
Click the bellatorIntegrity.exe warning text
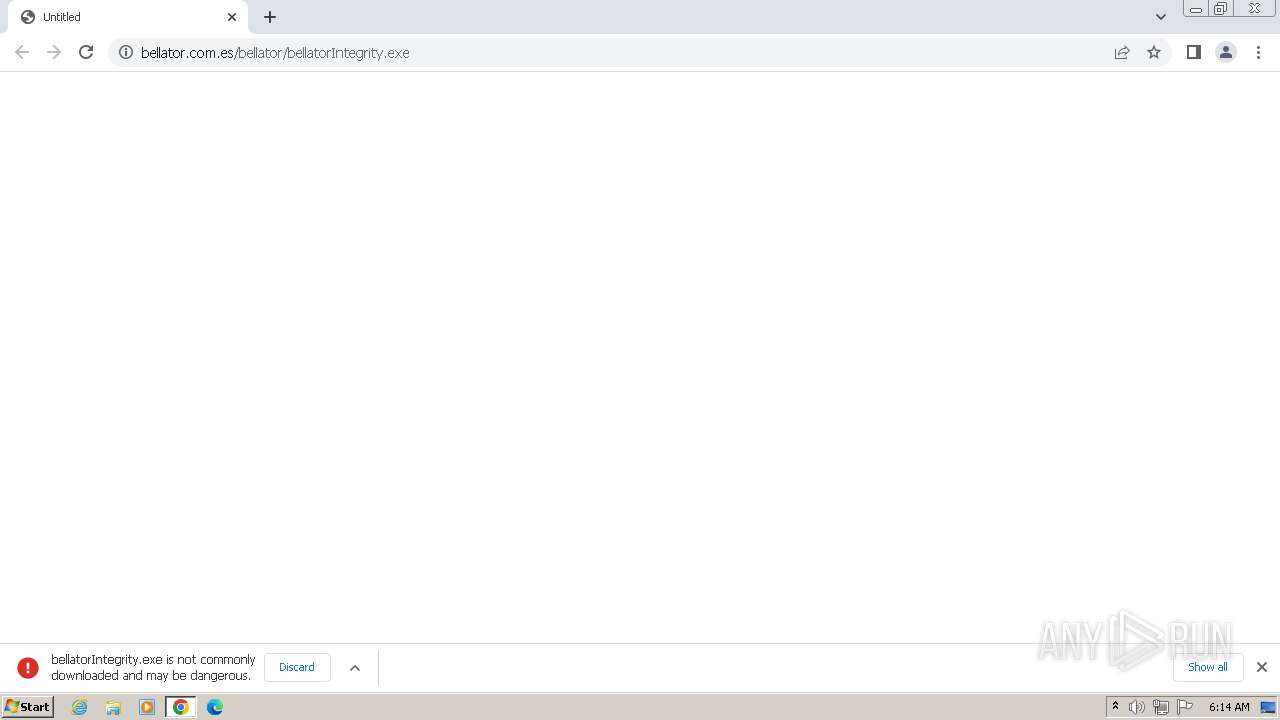click(153, 667)
